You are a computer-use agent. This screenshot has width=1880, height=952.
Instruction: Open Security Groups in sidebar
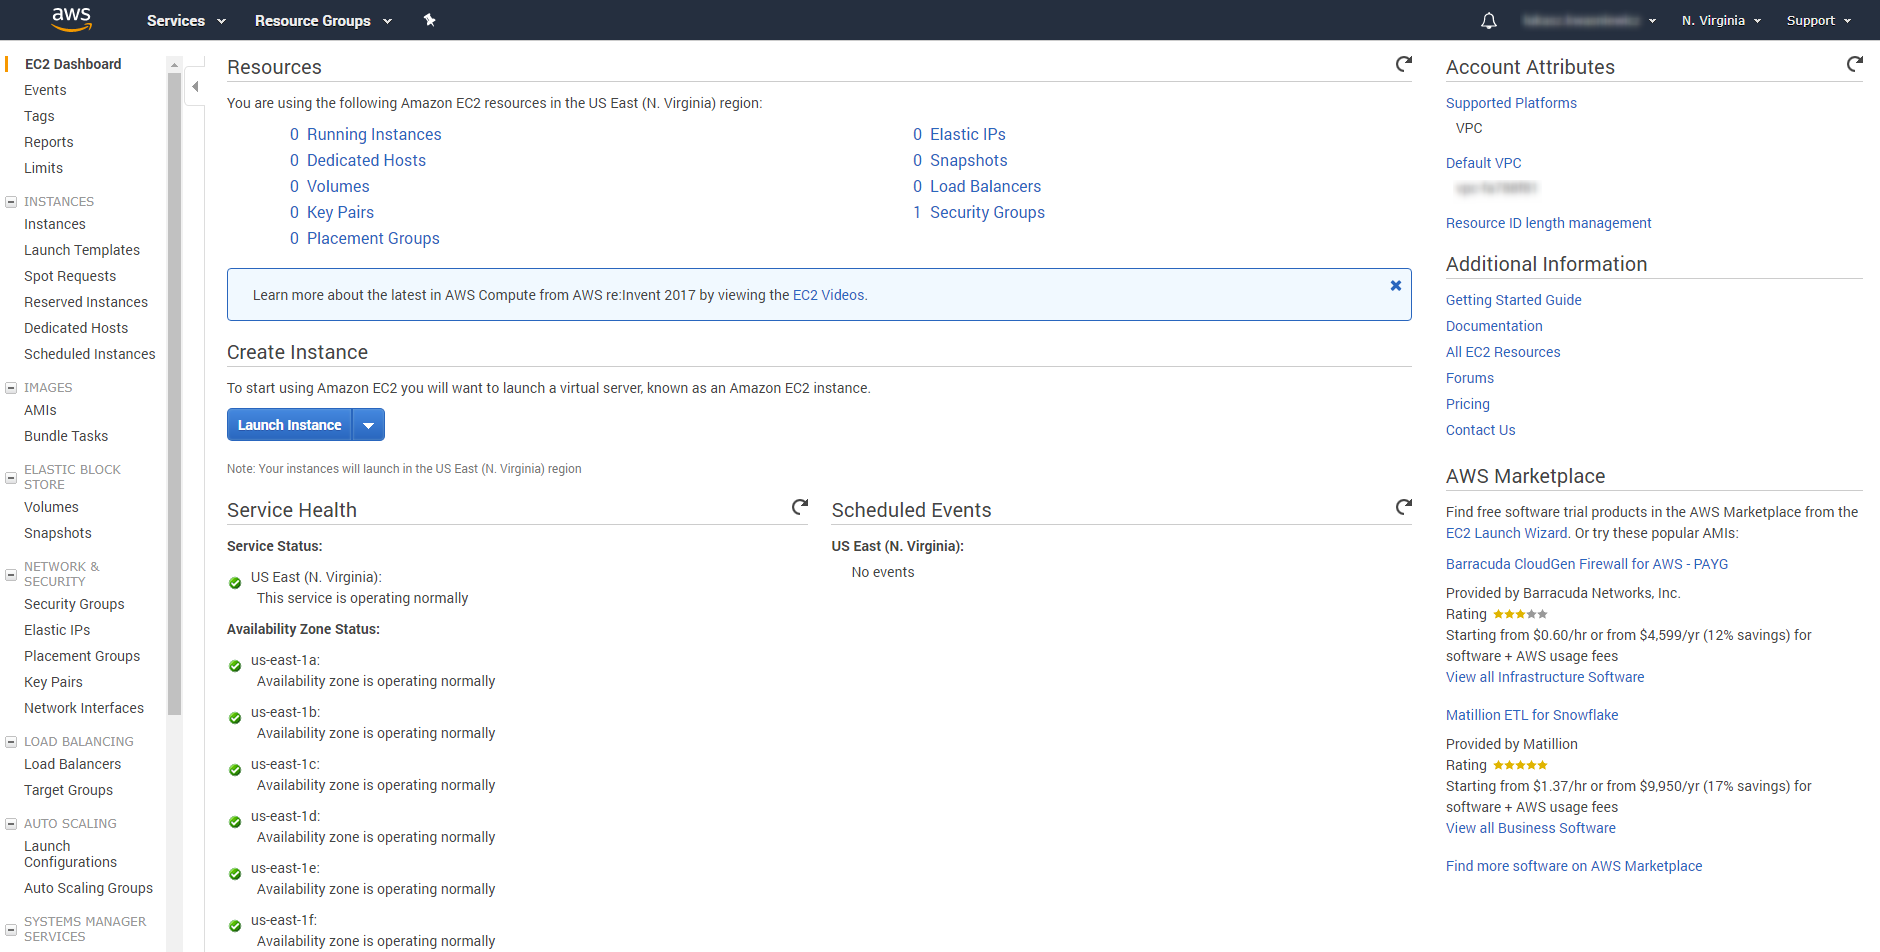pyautogui.click(x=74, y=604)
